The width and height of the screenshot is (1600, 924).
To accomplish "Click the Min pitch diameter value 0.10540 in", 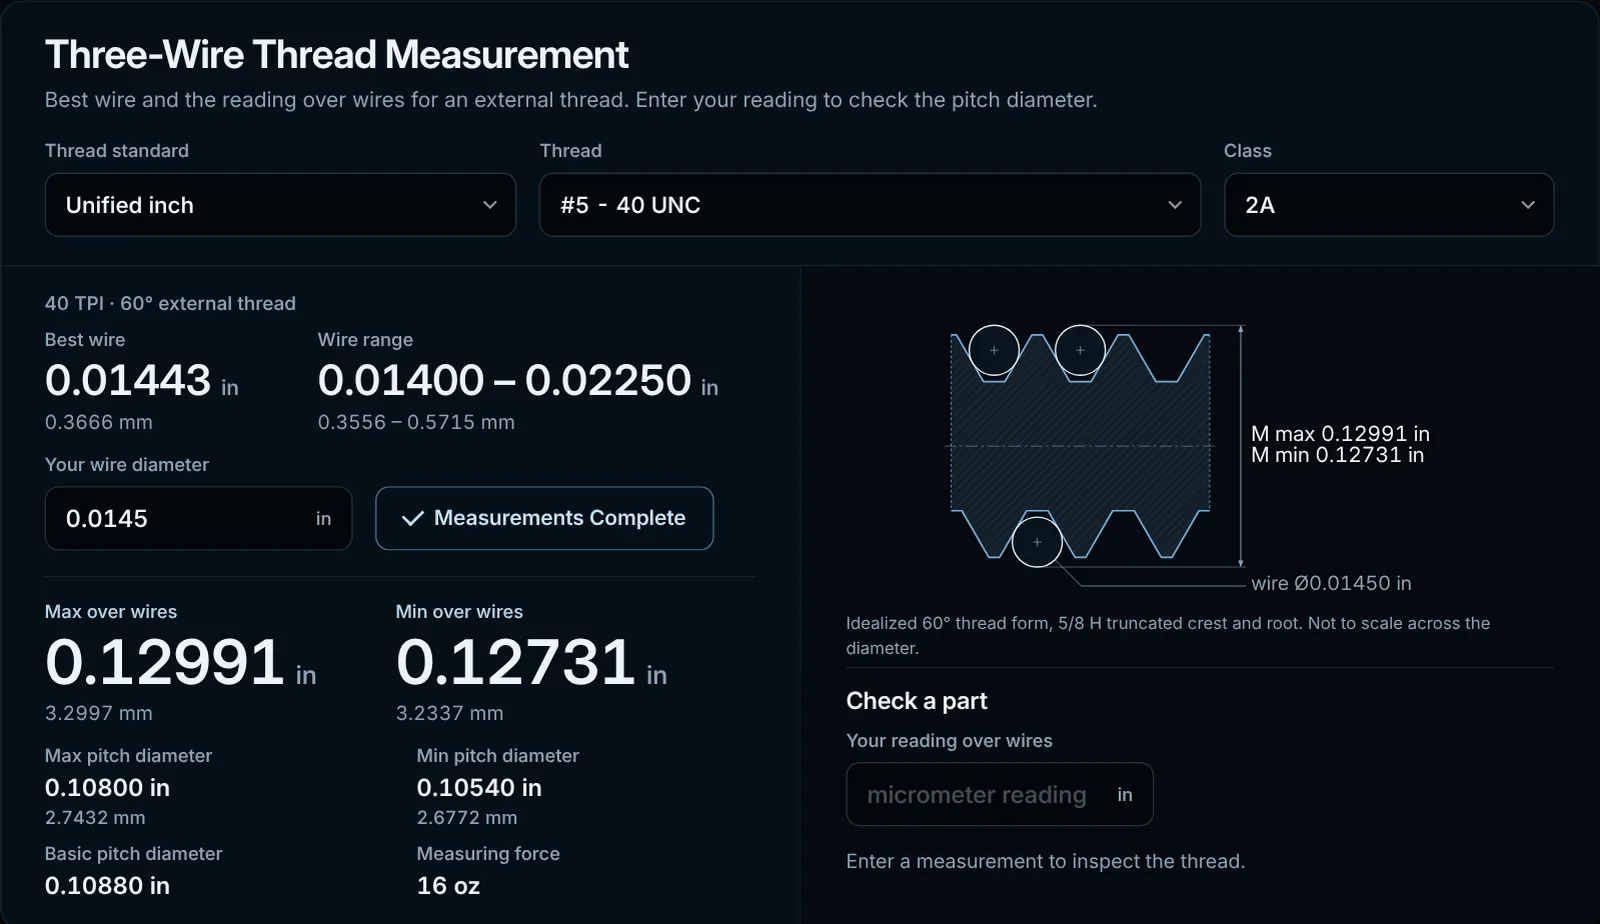I will click(479, 788).
